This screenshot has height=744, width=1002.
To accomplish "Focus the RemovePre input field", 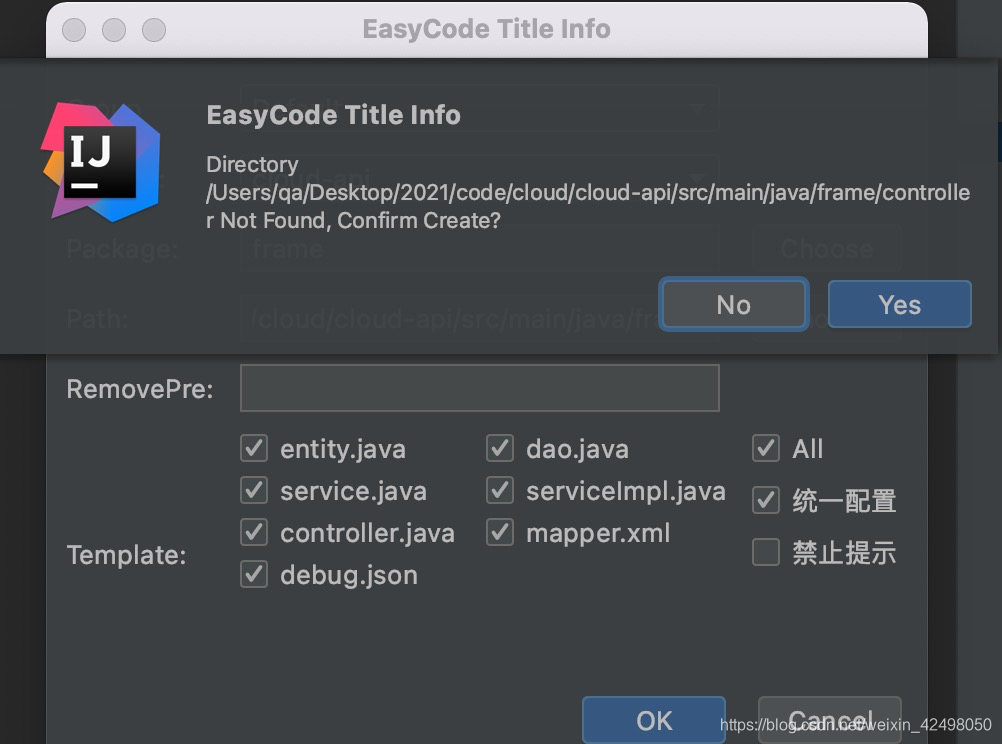I will click(x=479, y=388).
